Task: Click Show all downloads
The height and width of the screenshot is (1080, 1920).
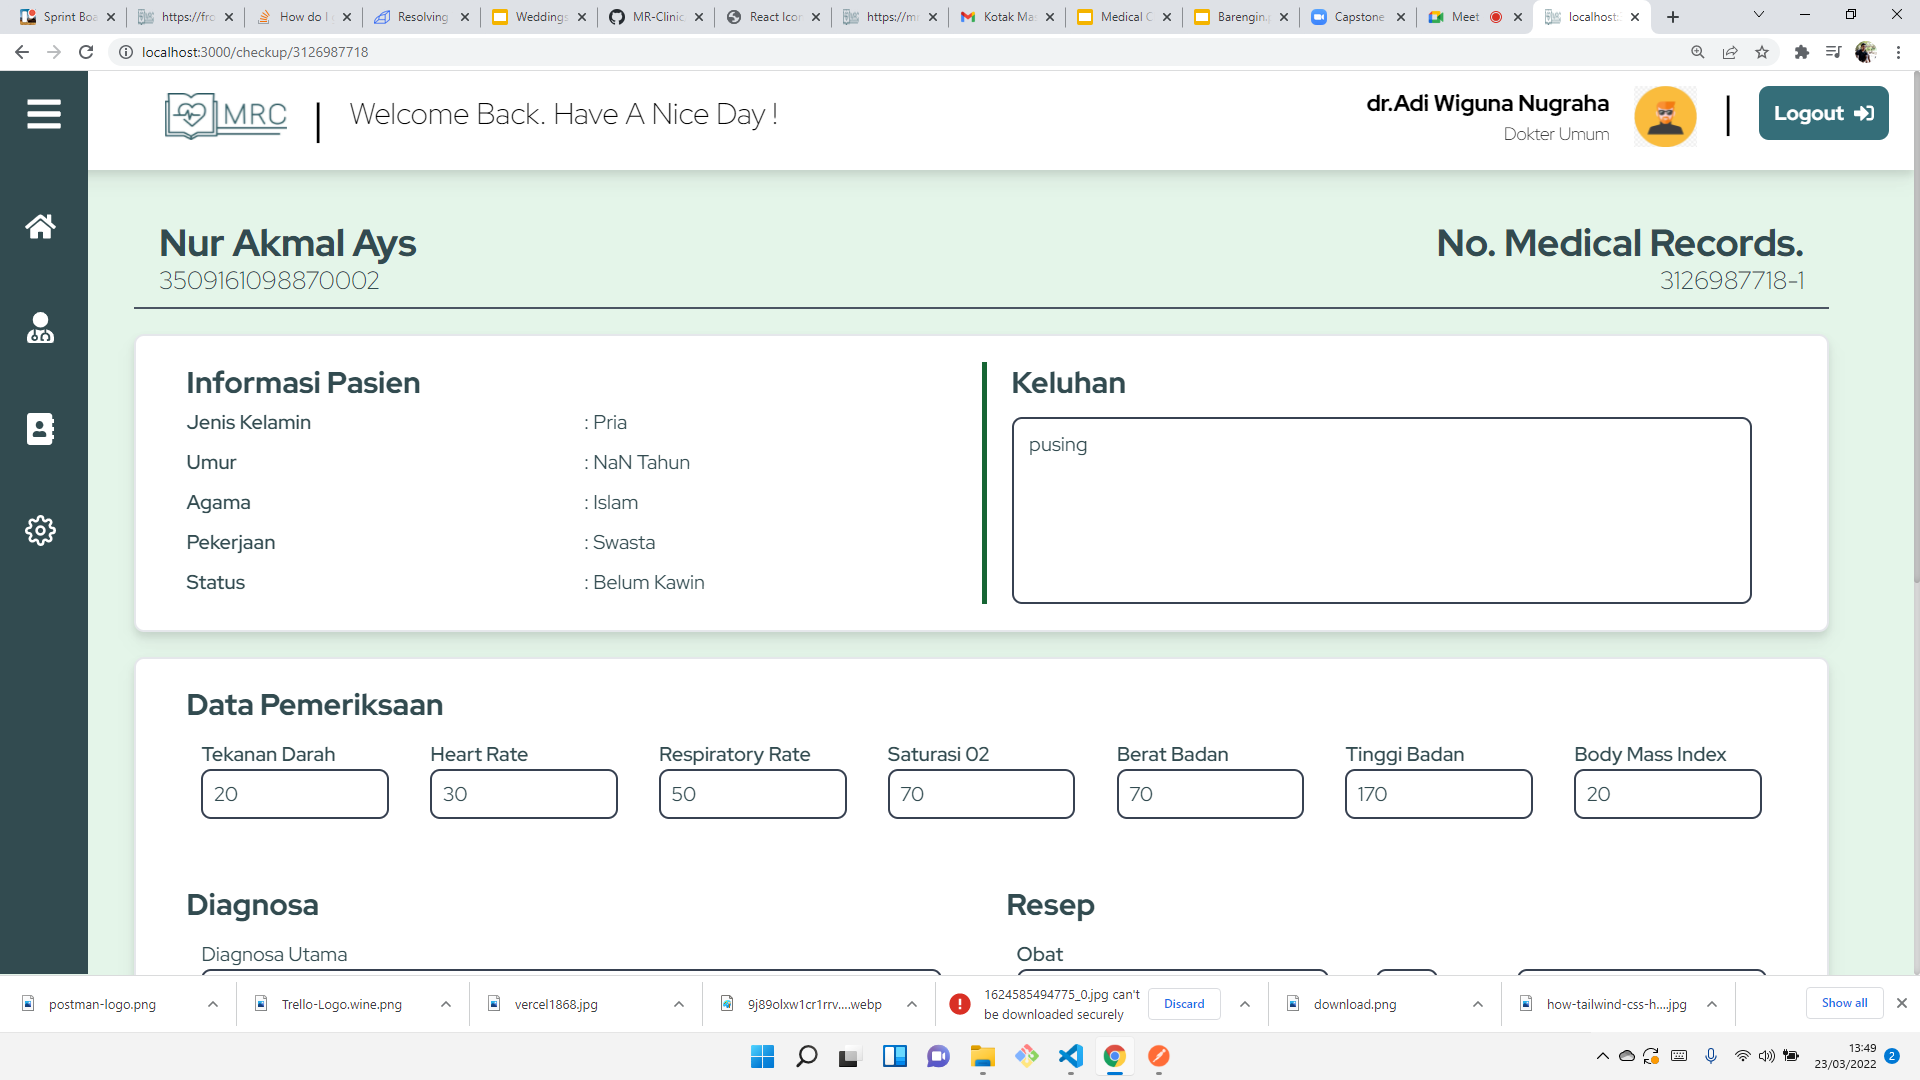Action: 1844,1003
